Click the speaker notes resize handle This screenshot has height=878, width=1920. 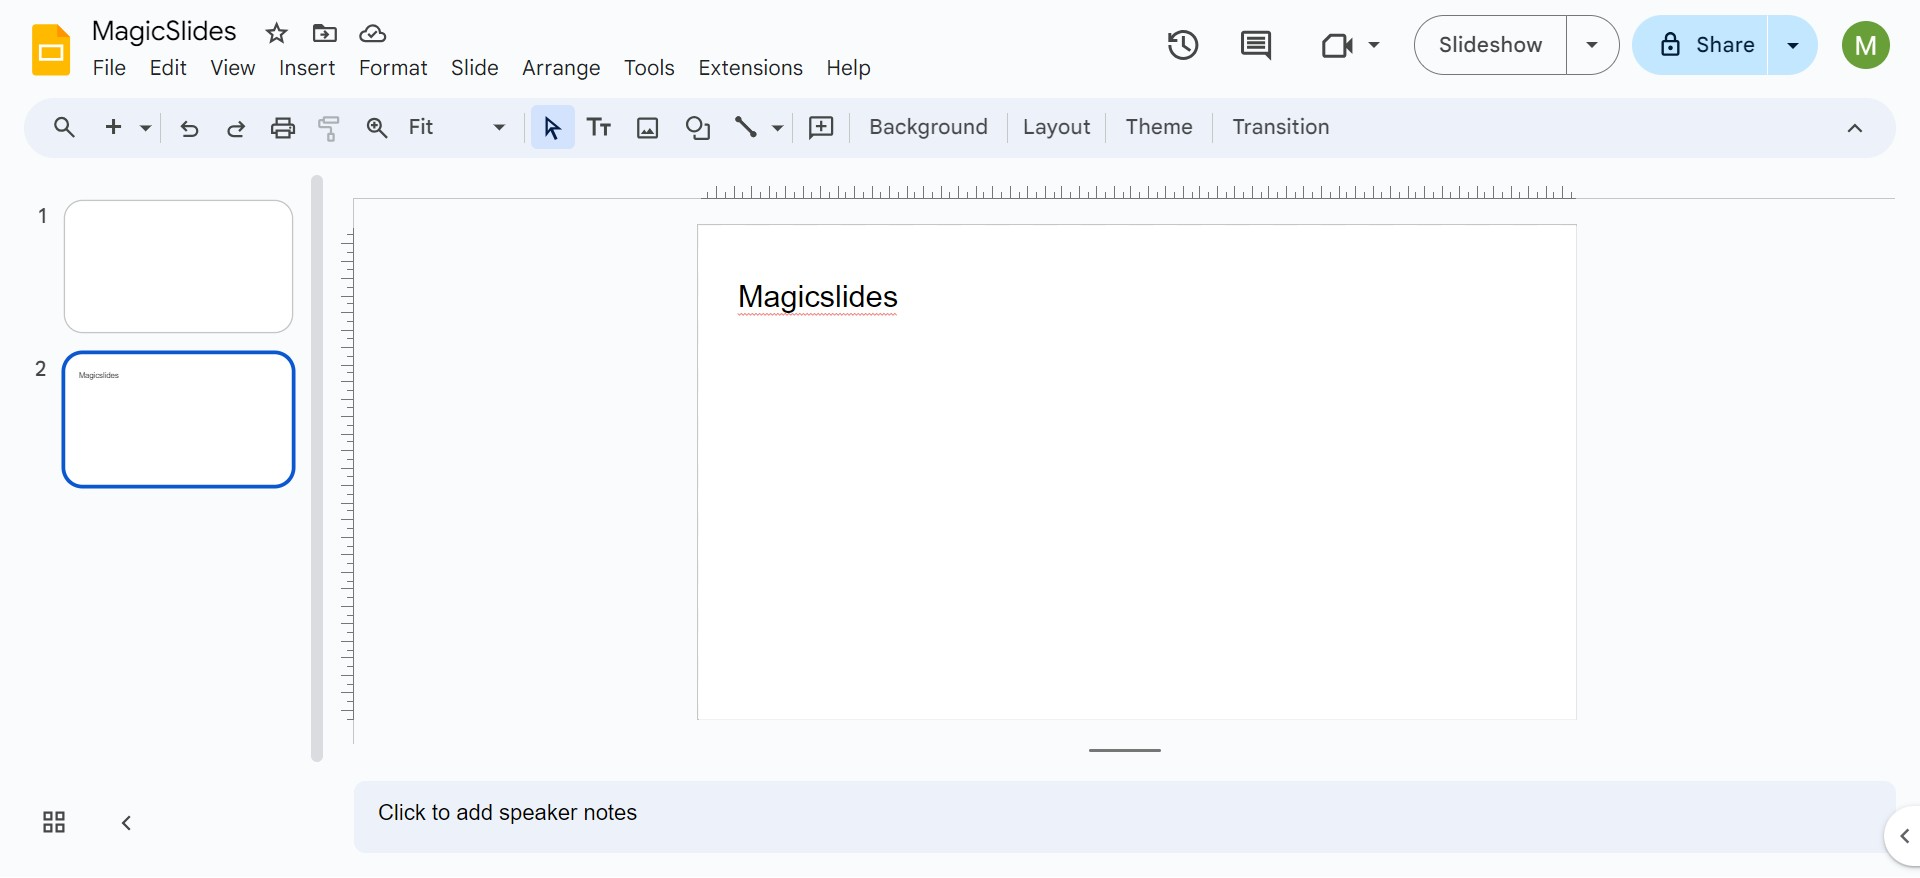click(1125, 750)
